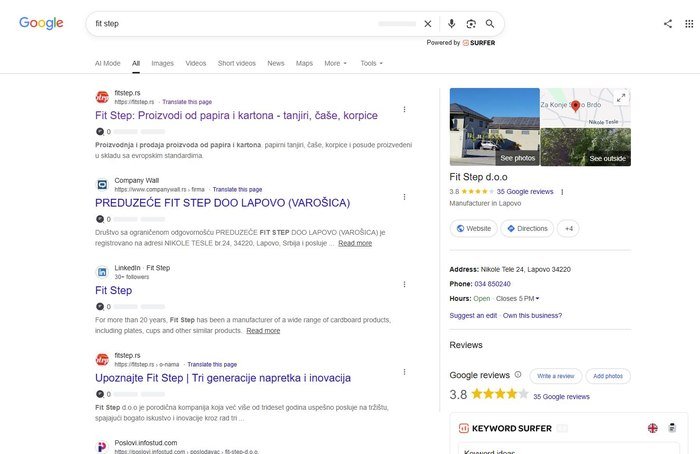Open the Google logo homepage
Screen dimensions: 700x454
coord(41,23)
